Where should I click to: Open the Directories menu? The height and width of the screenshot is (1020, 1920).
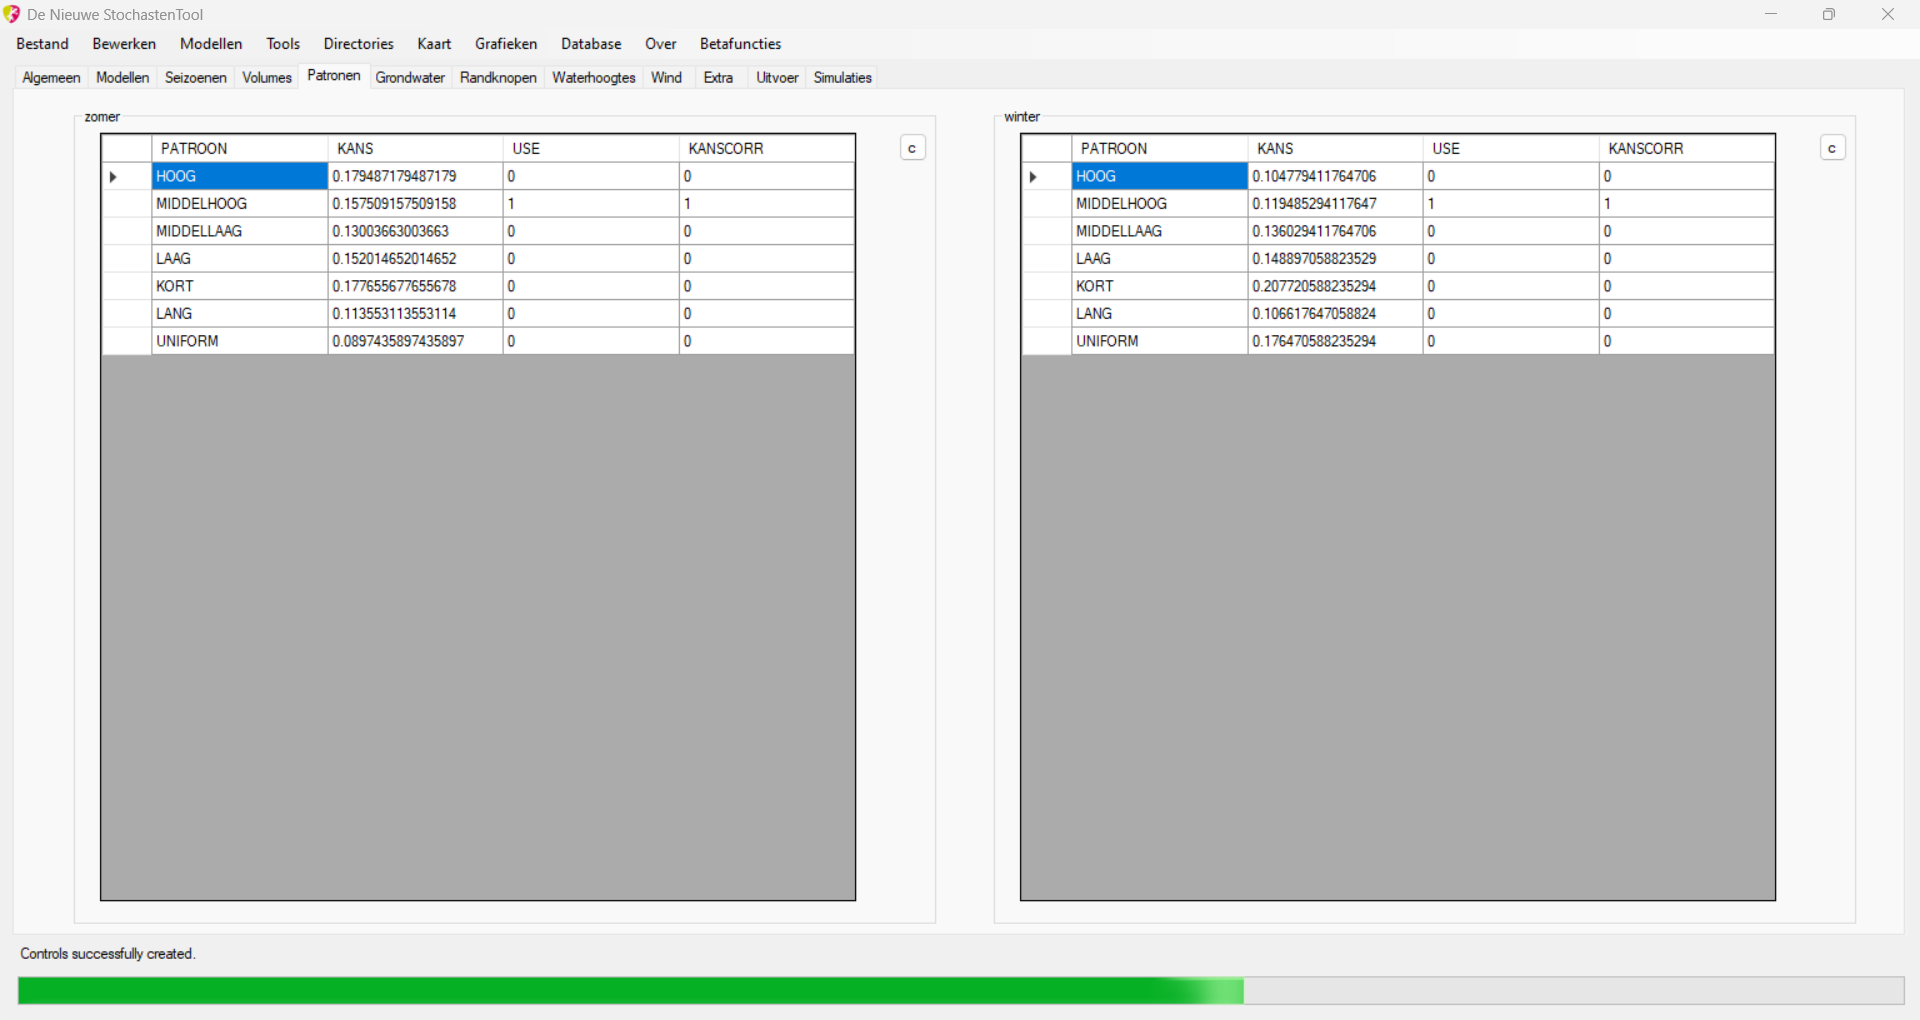click(x=359, y=44)
